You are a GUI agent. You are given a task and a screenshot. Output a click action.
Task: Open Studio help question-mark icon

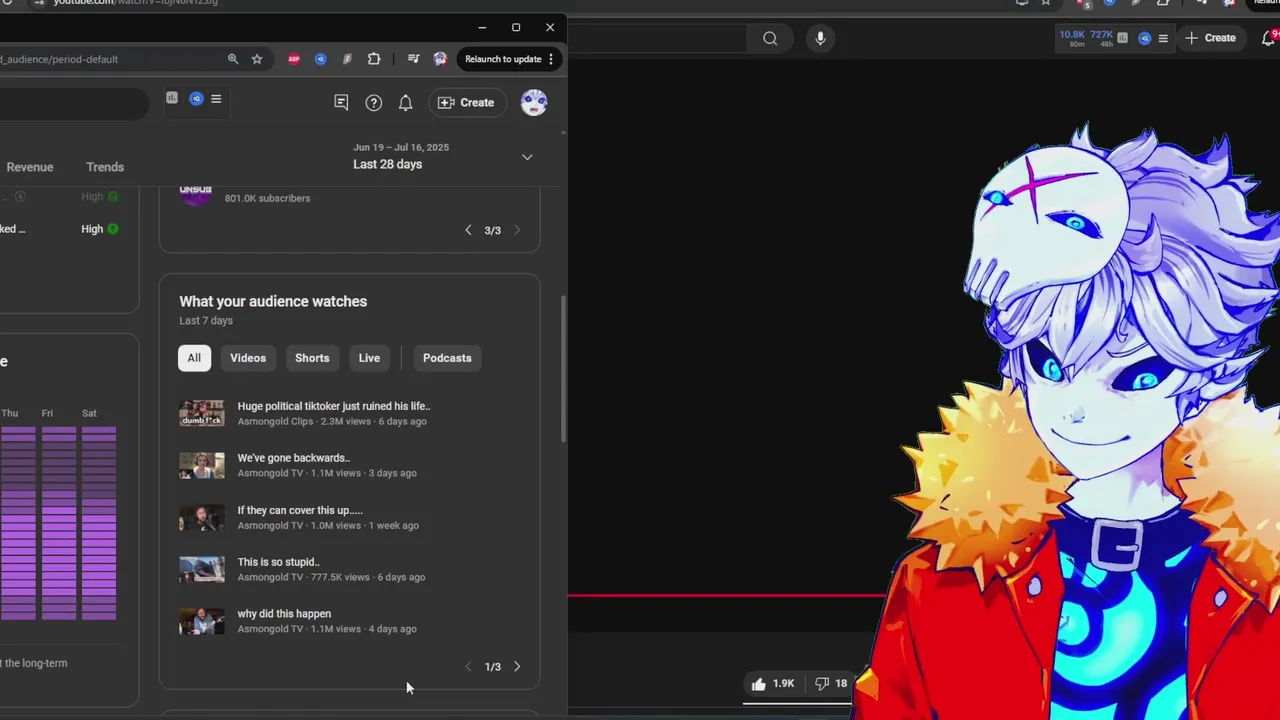click(x=373, y=102)
